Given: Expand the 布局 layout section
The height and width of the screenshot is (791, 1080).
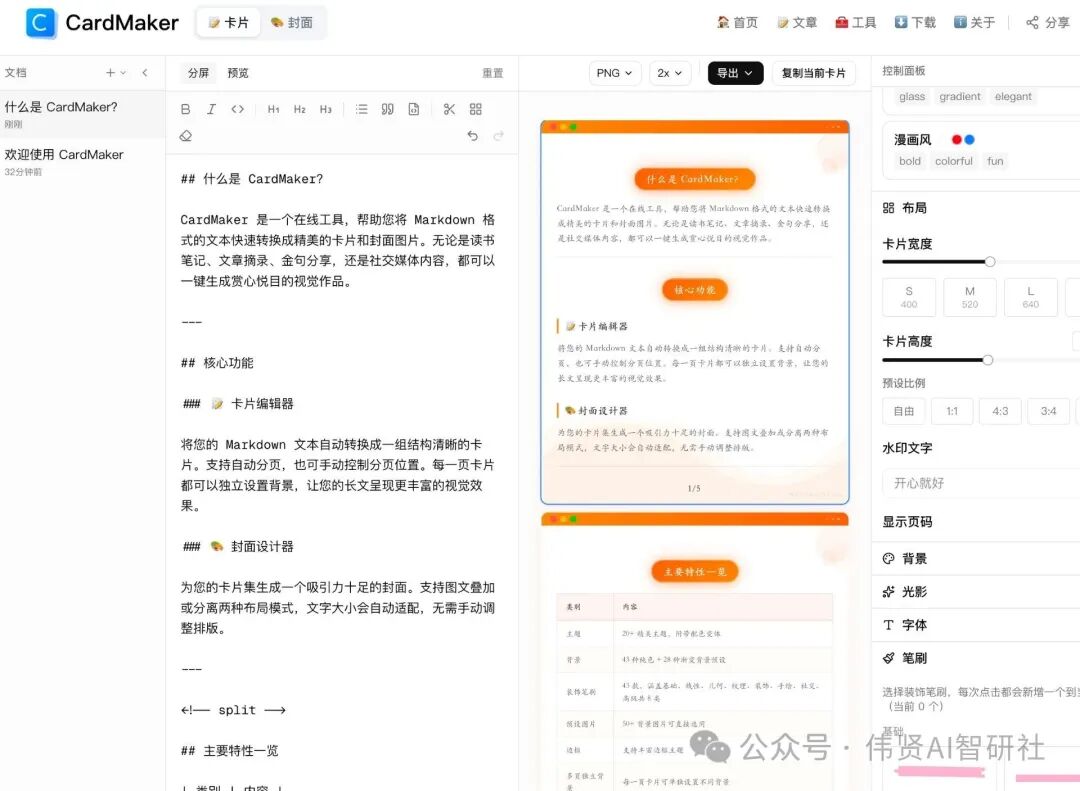Looking at the screenshot, I should pyautogui.click(x=976, y=208).
